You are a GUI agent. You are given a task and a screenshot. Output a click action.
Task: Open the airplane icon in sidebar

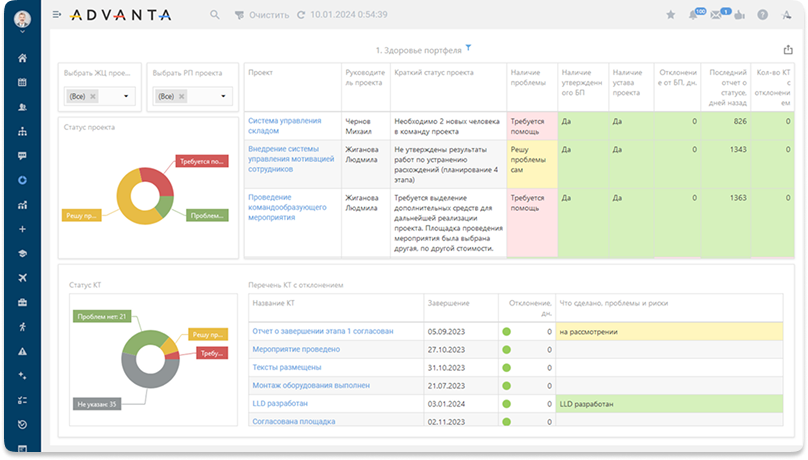tap(22, 278)
